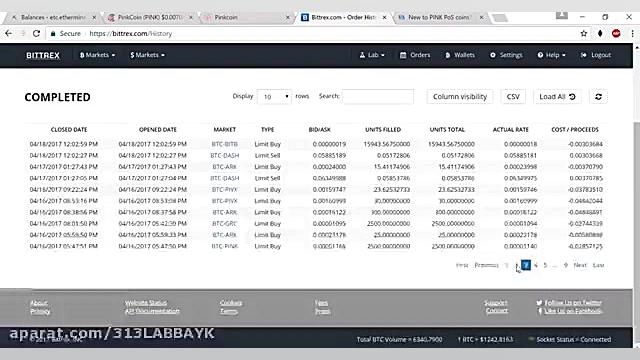Go to the Wallets page

tap(460, 55)
